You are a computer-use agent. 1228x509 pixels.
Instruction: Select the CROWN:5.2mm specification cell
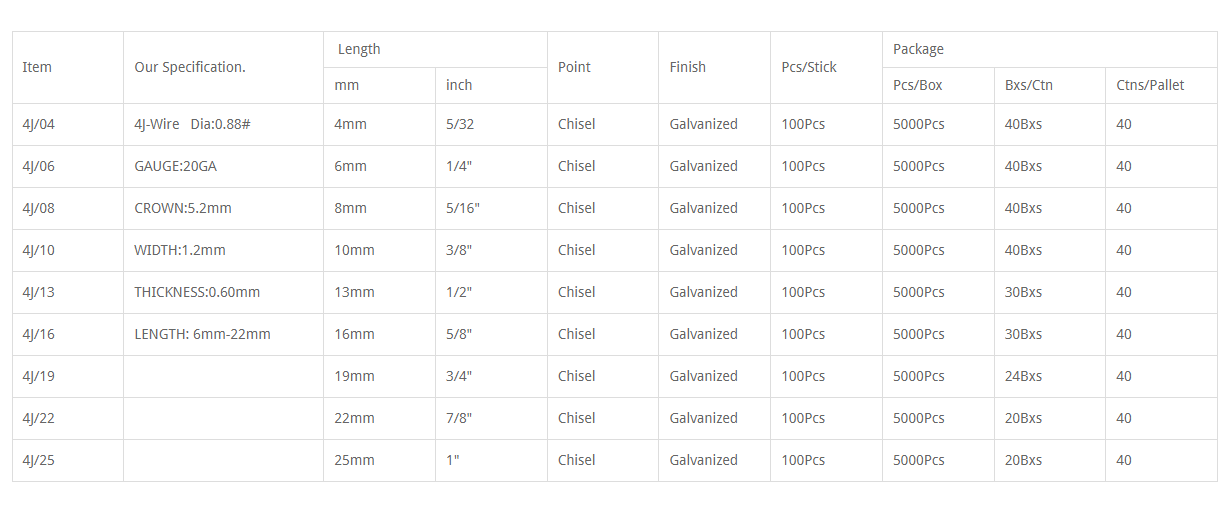[x=223, y=208]
